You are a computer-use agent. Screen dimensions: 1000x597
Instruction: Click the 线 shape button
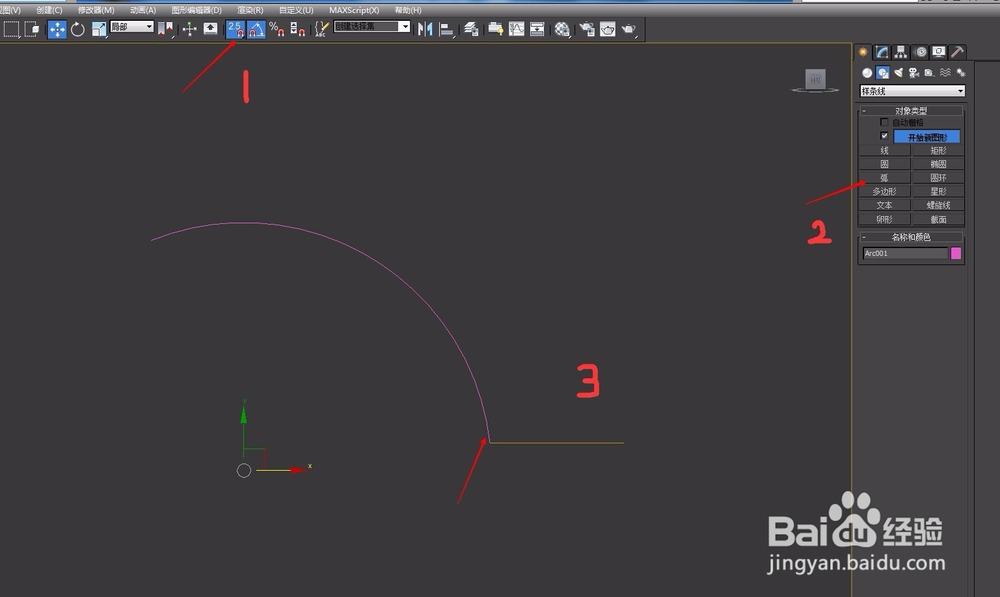click(885, 151)
